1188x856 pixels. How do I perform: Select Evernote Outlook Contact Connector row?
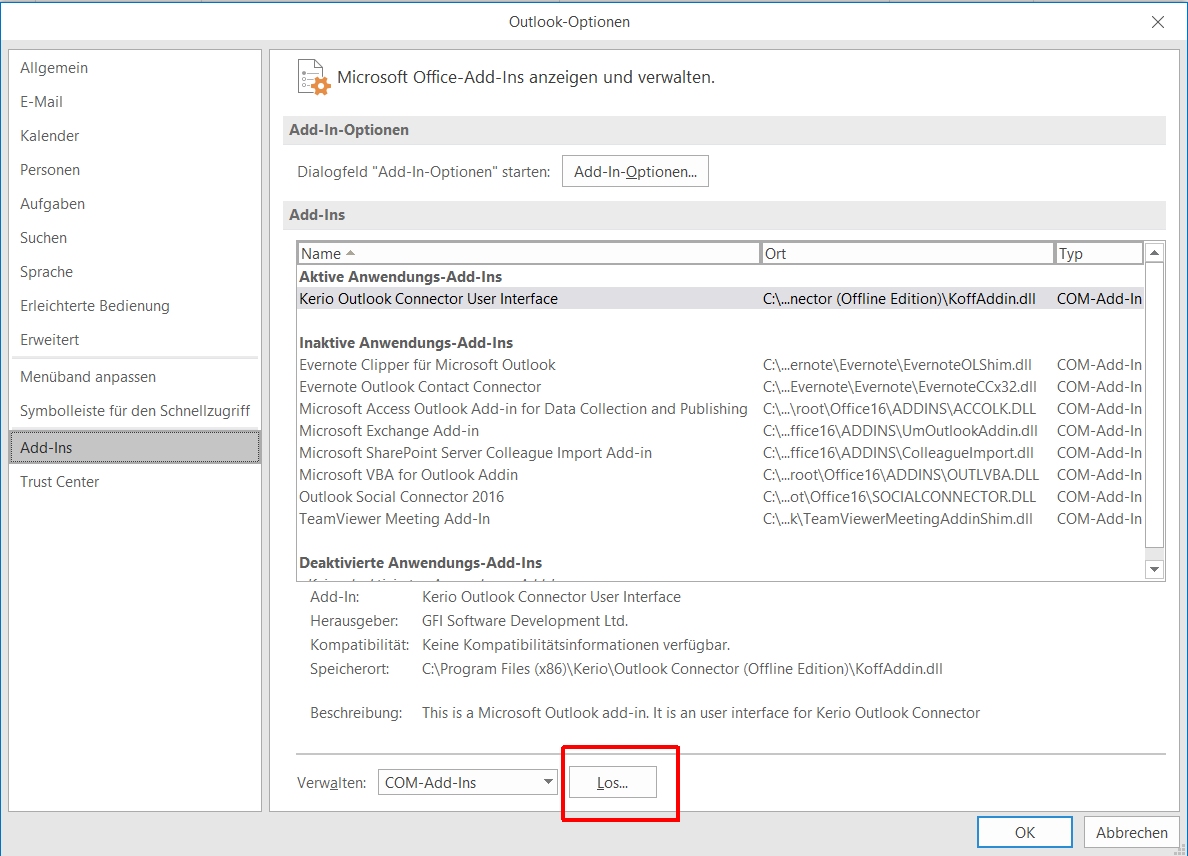click(721, 387)
